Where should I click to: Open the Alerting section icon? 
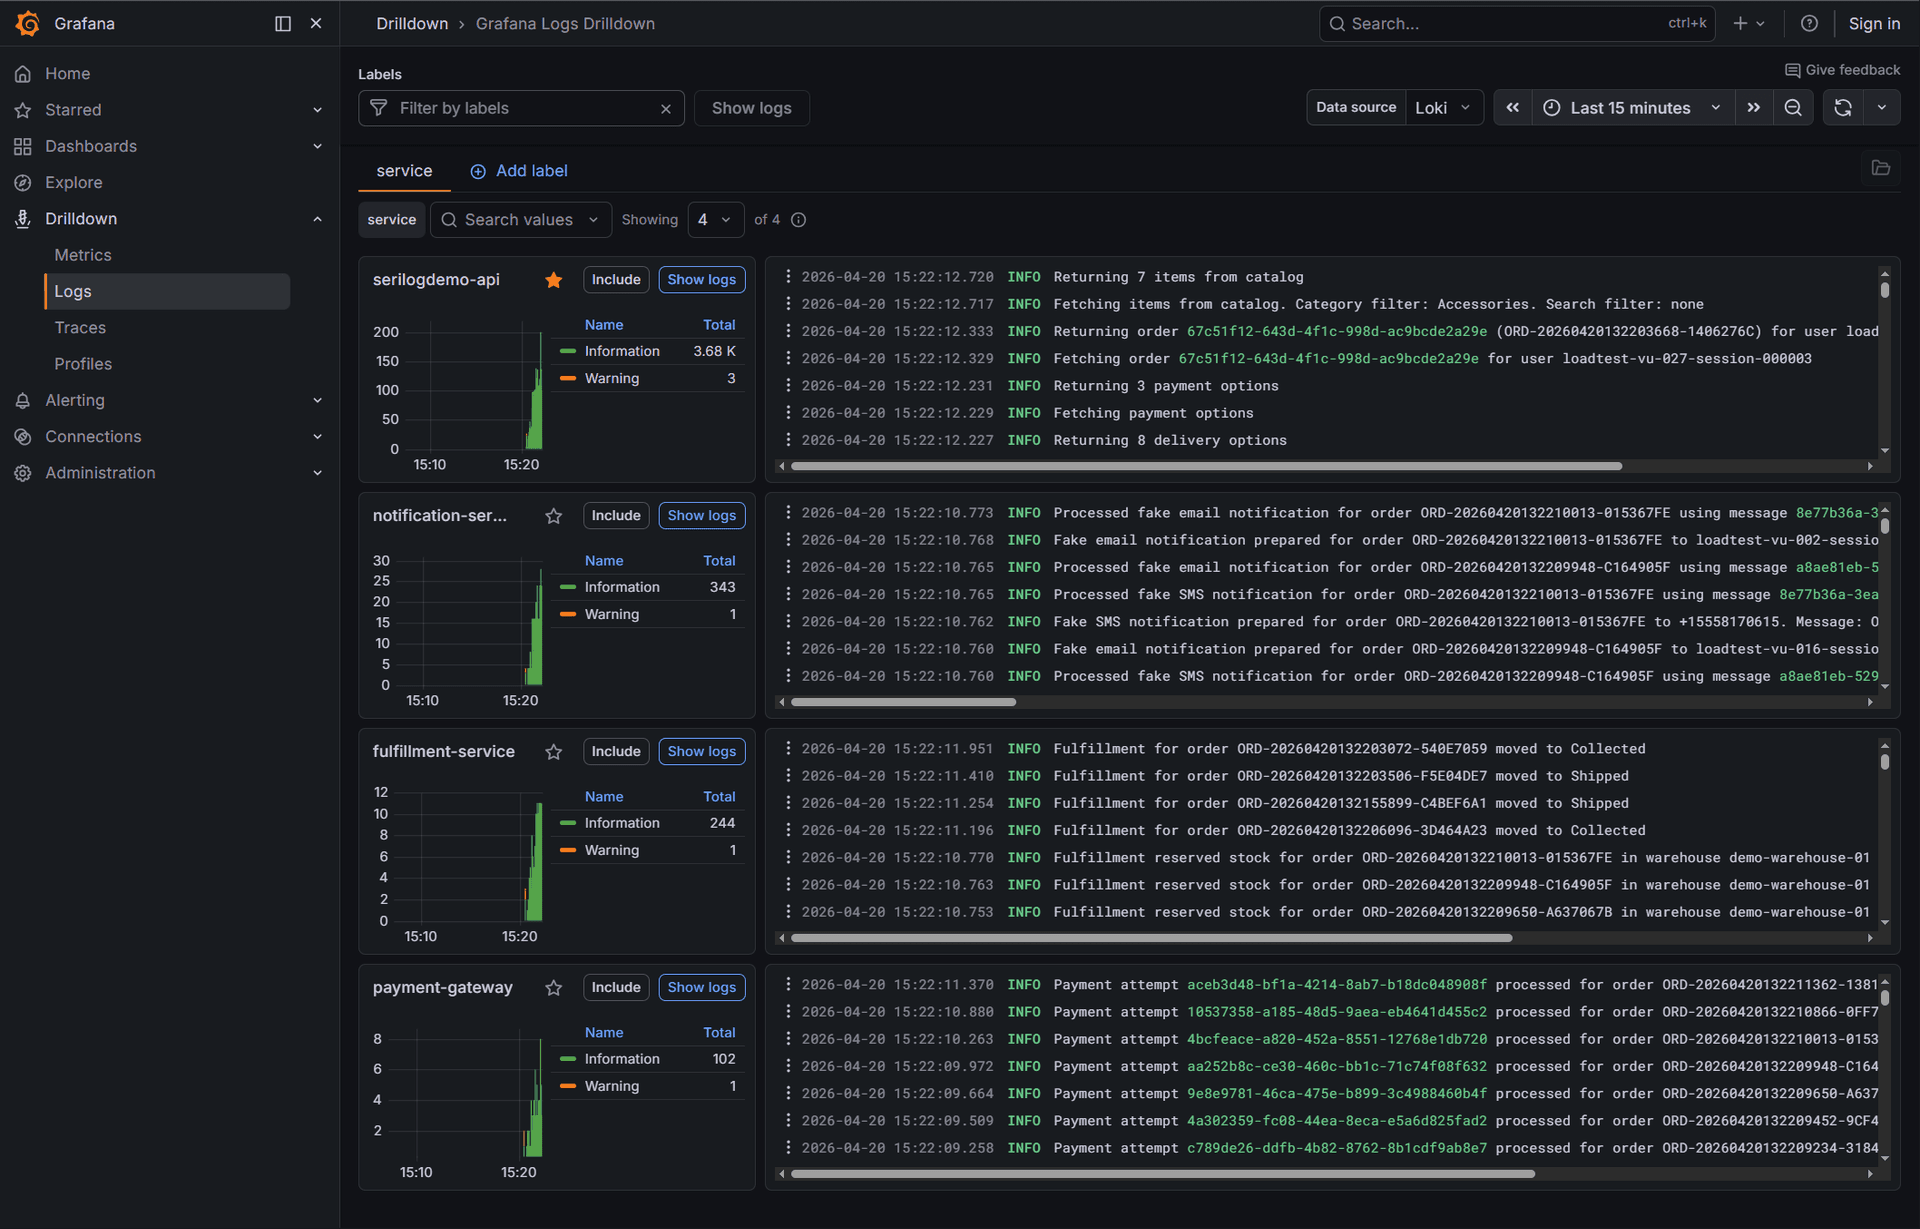23,400
